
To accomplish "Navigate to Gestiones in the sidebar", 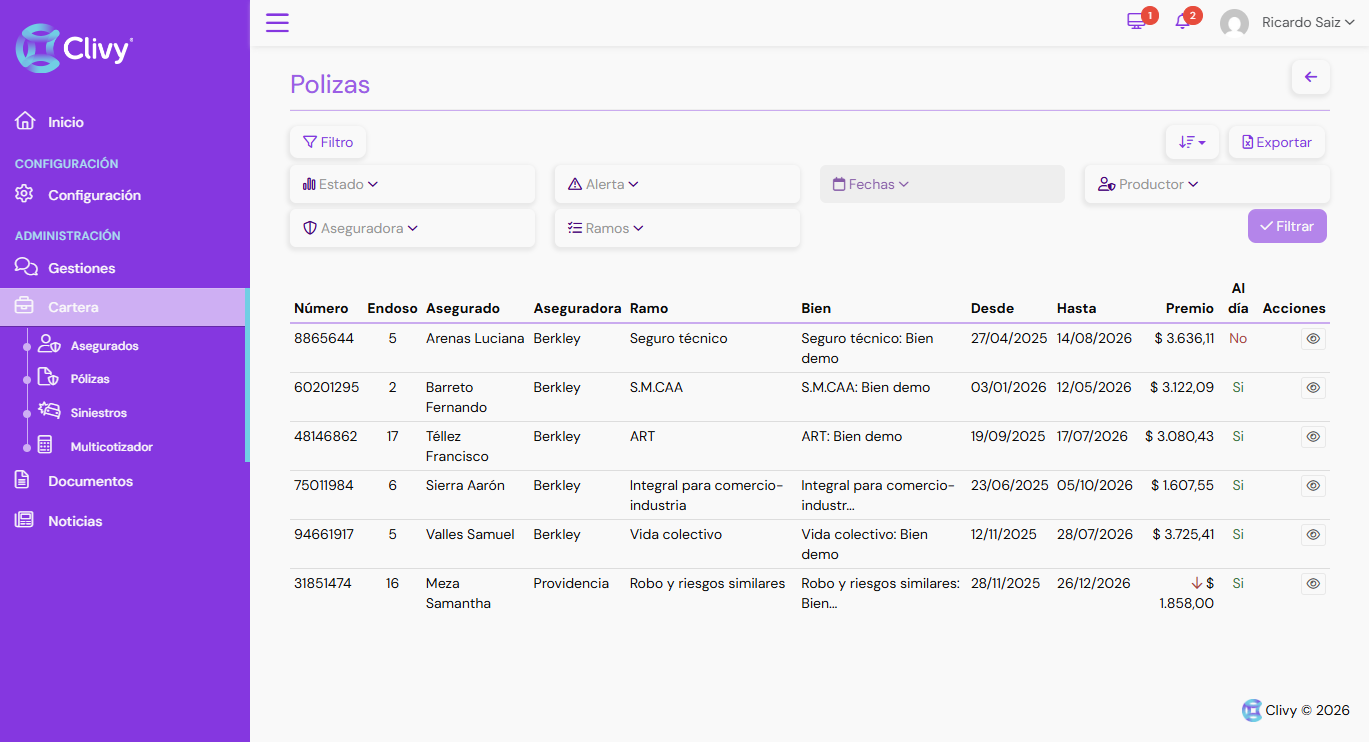I will pyautogui.click(x=81, y=268).
